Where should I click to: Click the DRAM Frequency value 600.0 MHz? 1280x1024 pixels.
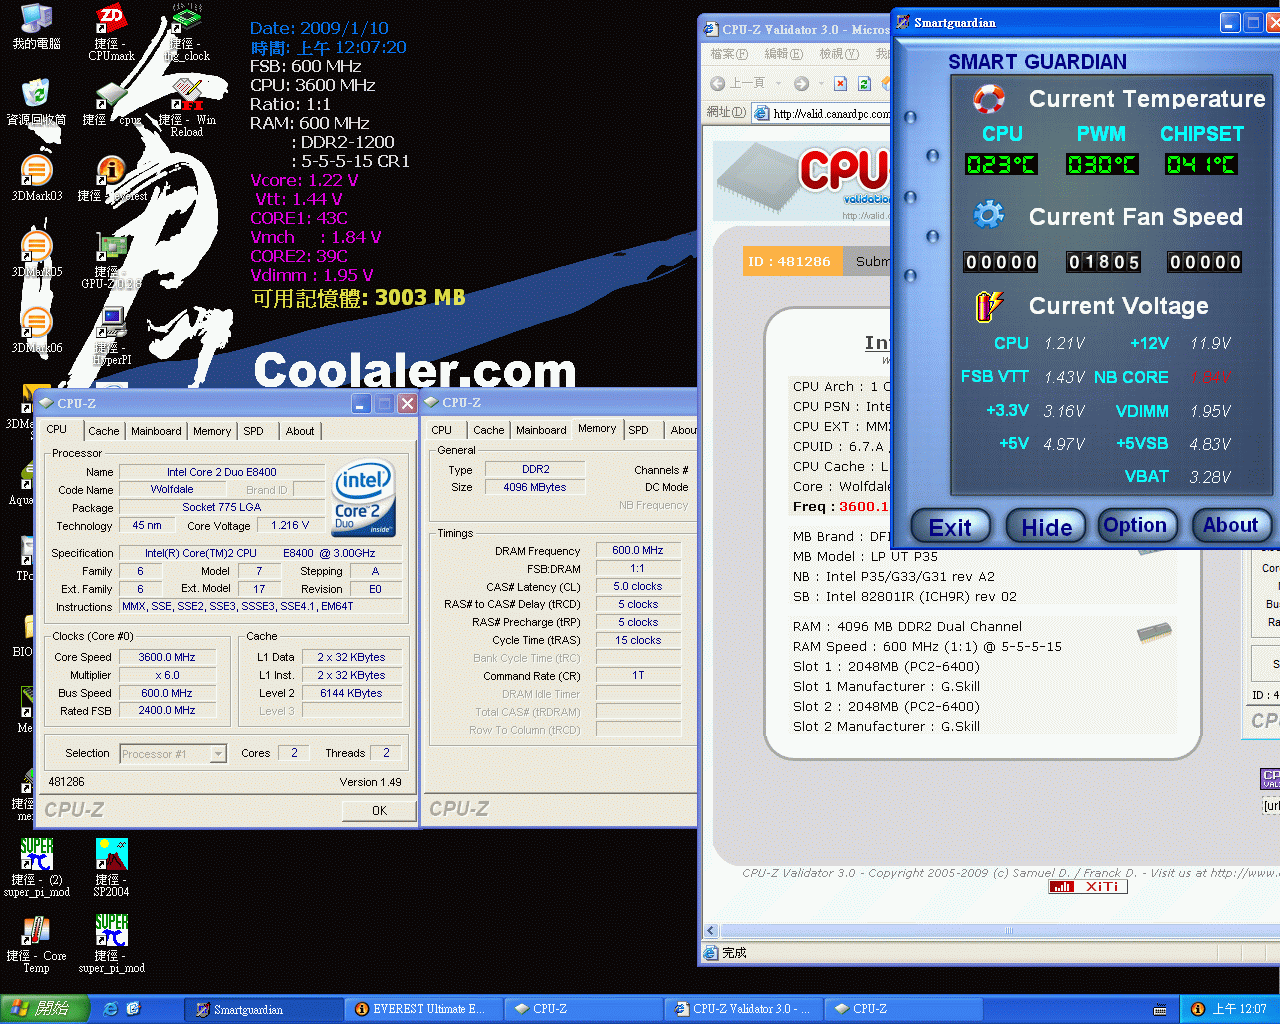(638, 550)
